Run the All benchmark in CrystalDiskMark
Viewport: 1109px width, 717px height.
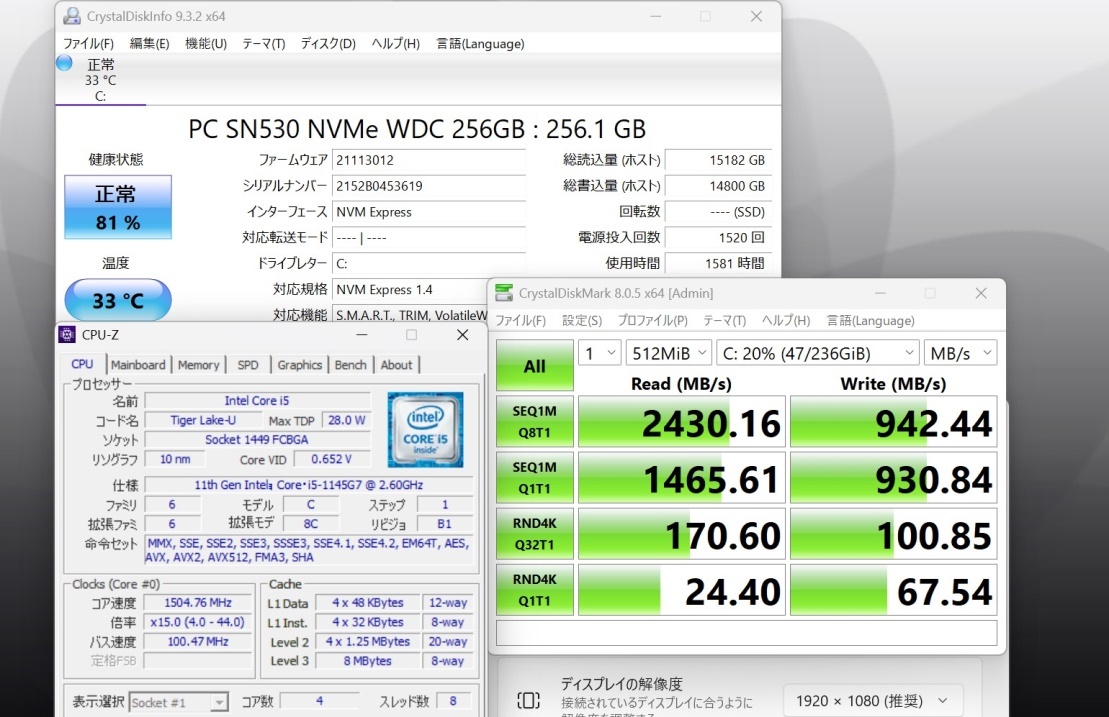point(535,366)
